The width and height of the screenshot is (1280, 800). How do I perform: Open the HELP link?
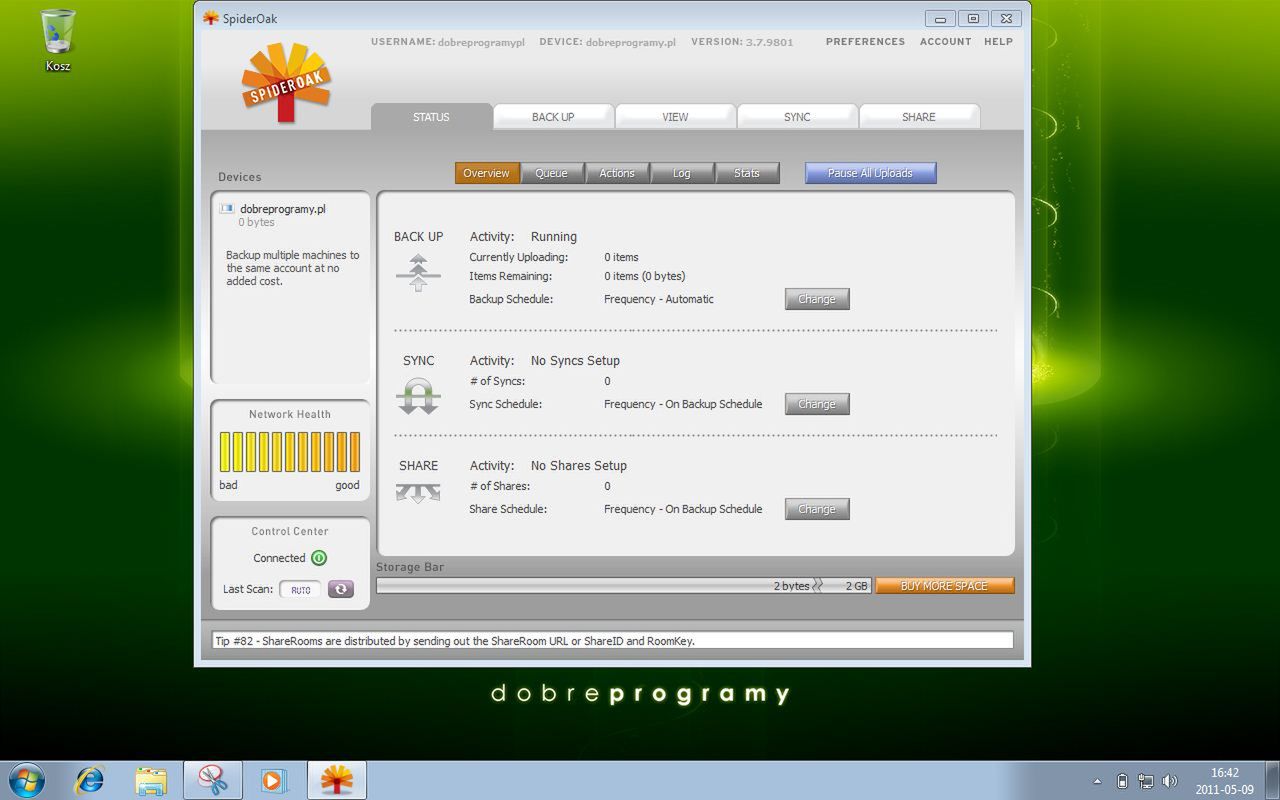(998, 42)
